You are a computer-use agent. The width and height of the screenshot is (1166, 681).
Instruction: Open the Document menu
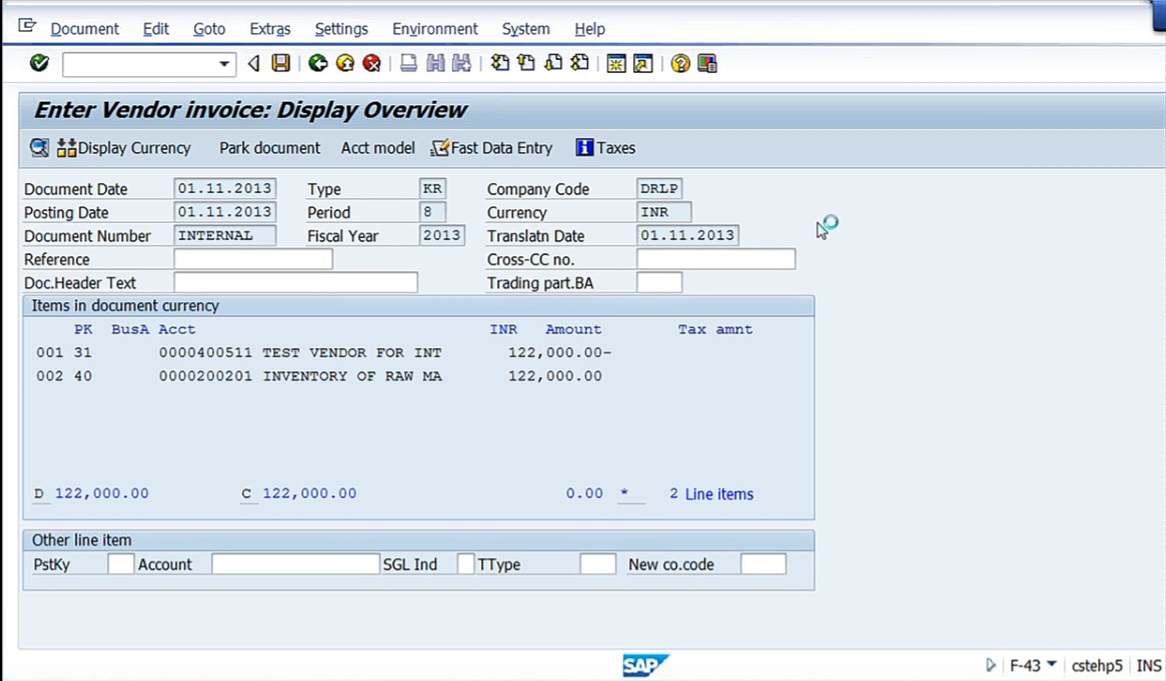pos(85,29)
